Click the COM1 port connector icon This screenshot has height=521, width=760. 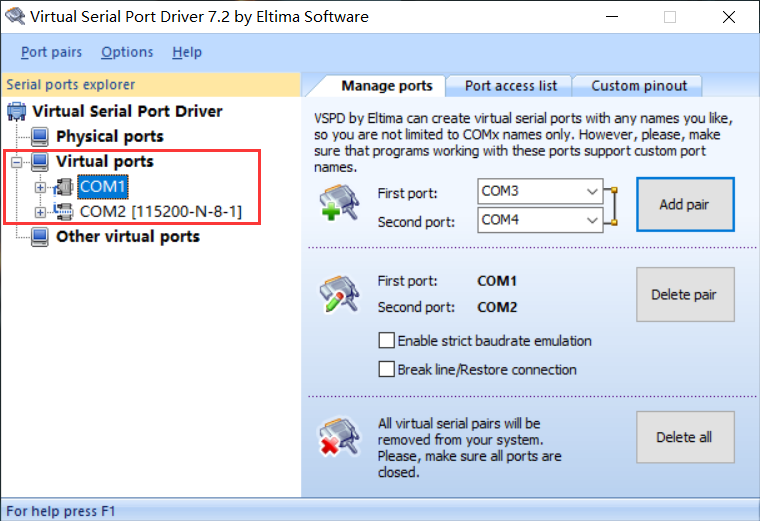click(x=64, y=187)
